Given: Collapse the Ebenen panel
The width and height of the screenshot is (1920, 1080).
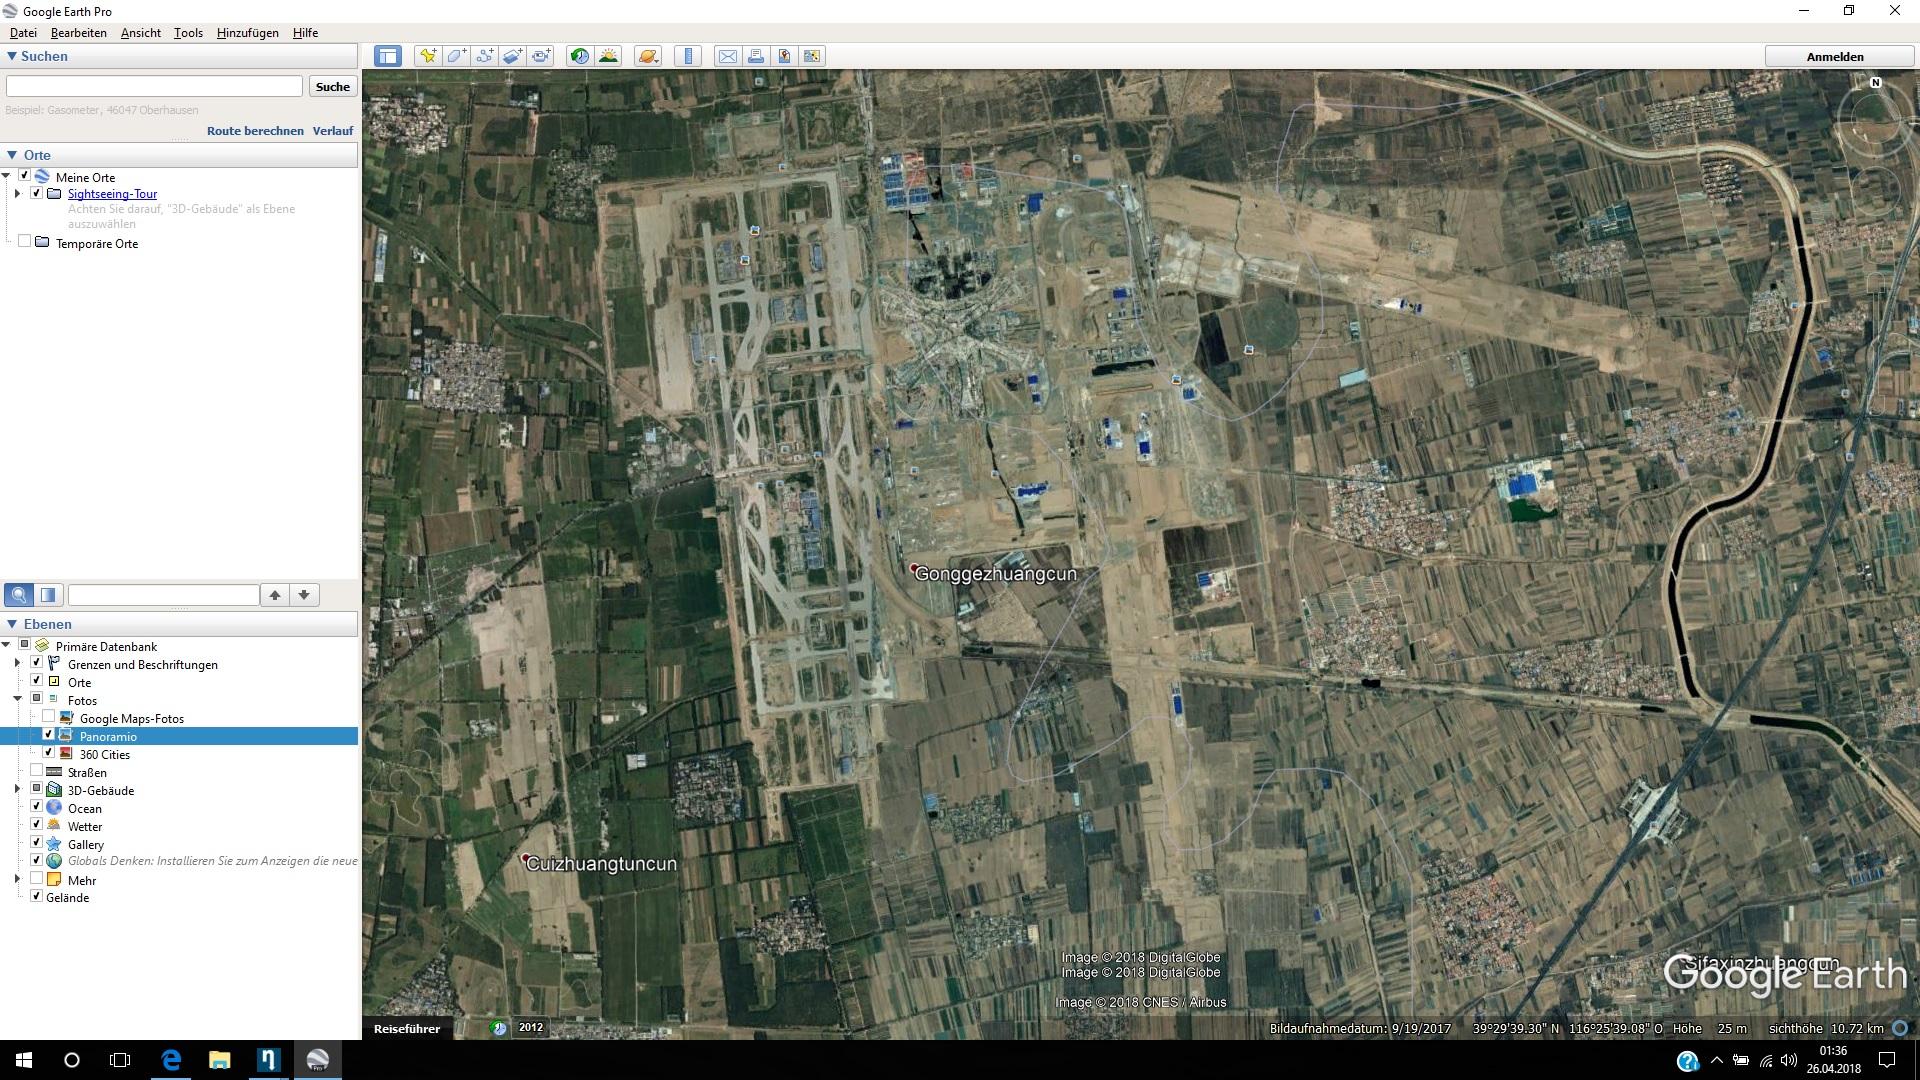Looking at the screenshot, I should [12, 624].
